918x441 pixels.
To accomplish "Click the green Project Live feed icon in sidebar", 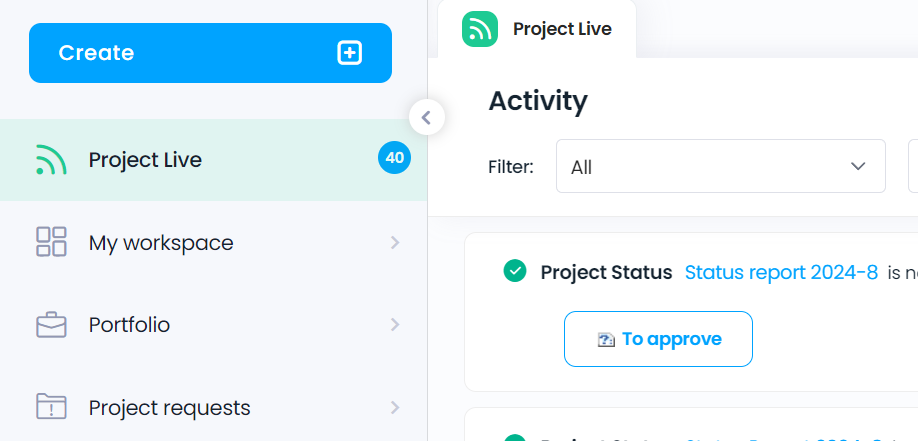I will point(51,160).
